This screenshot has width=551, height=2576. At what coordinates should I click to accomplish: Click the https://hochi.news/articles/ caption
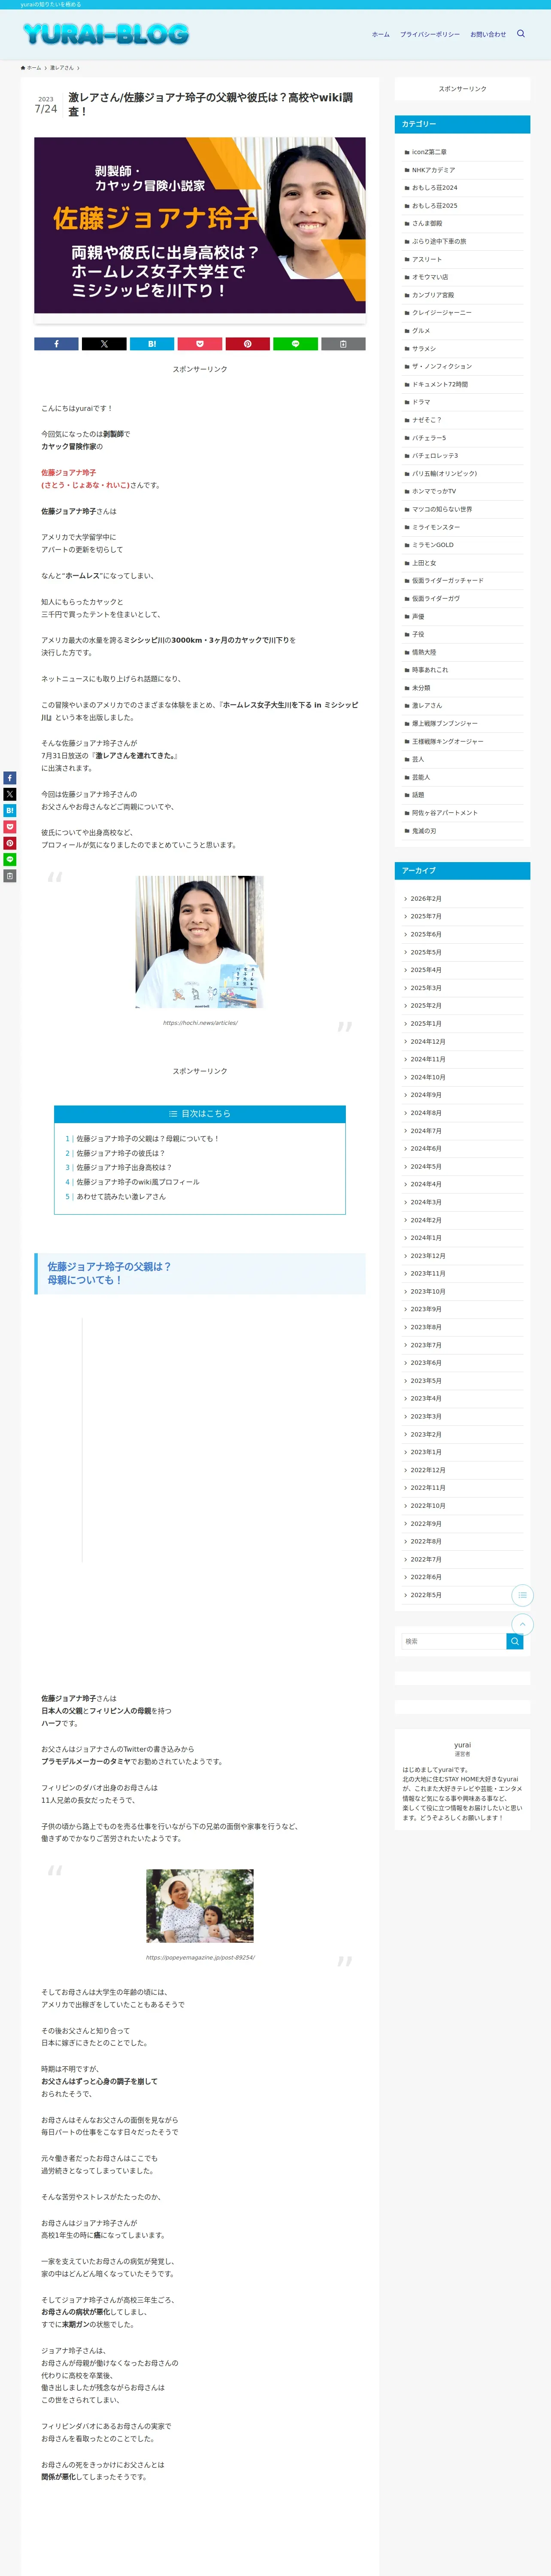[200, 1023]
